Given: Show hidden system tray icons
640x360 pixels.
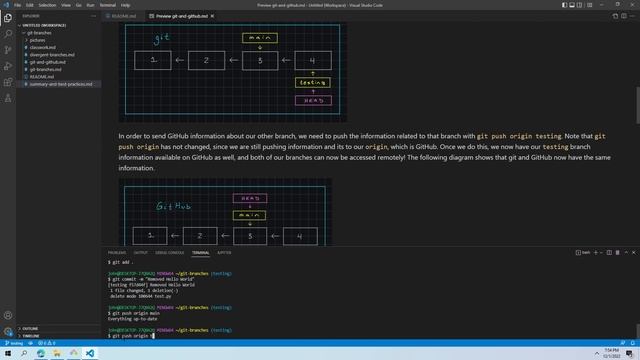Looking at the screenshot, I should pyautogui.click(x=597, y=353).
